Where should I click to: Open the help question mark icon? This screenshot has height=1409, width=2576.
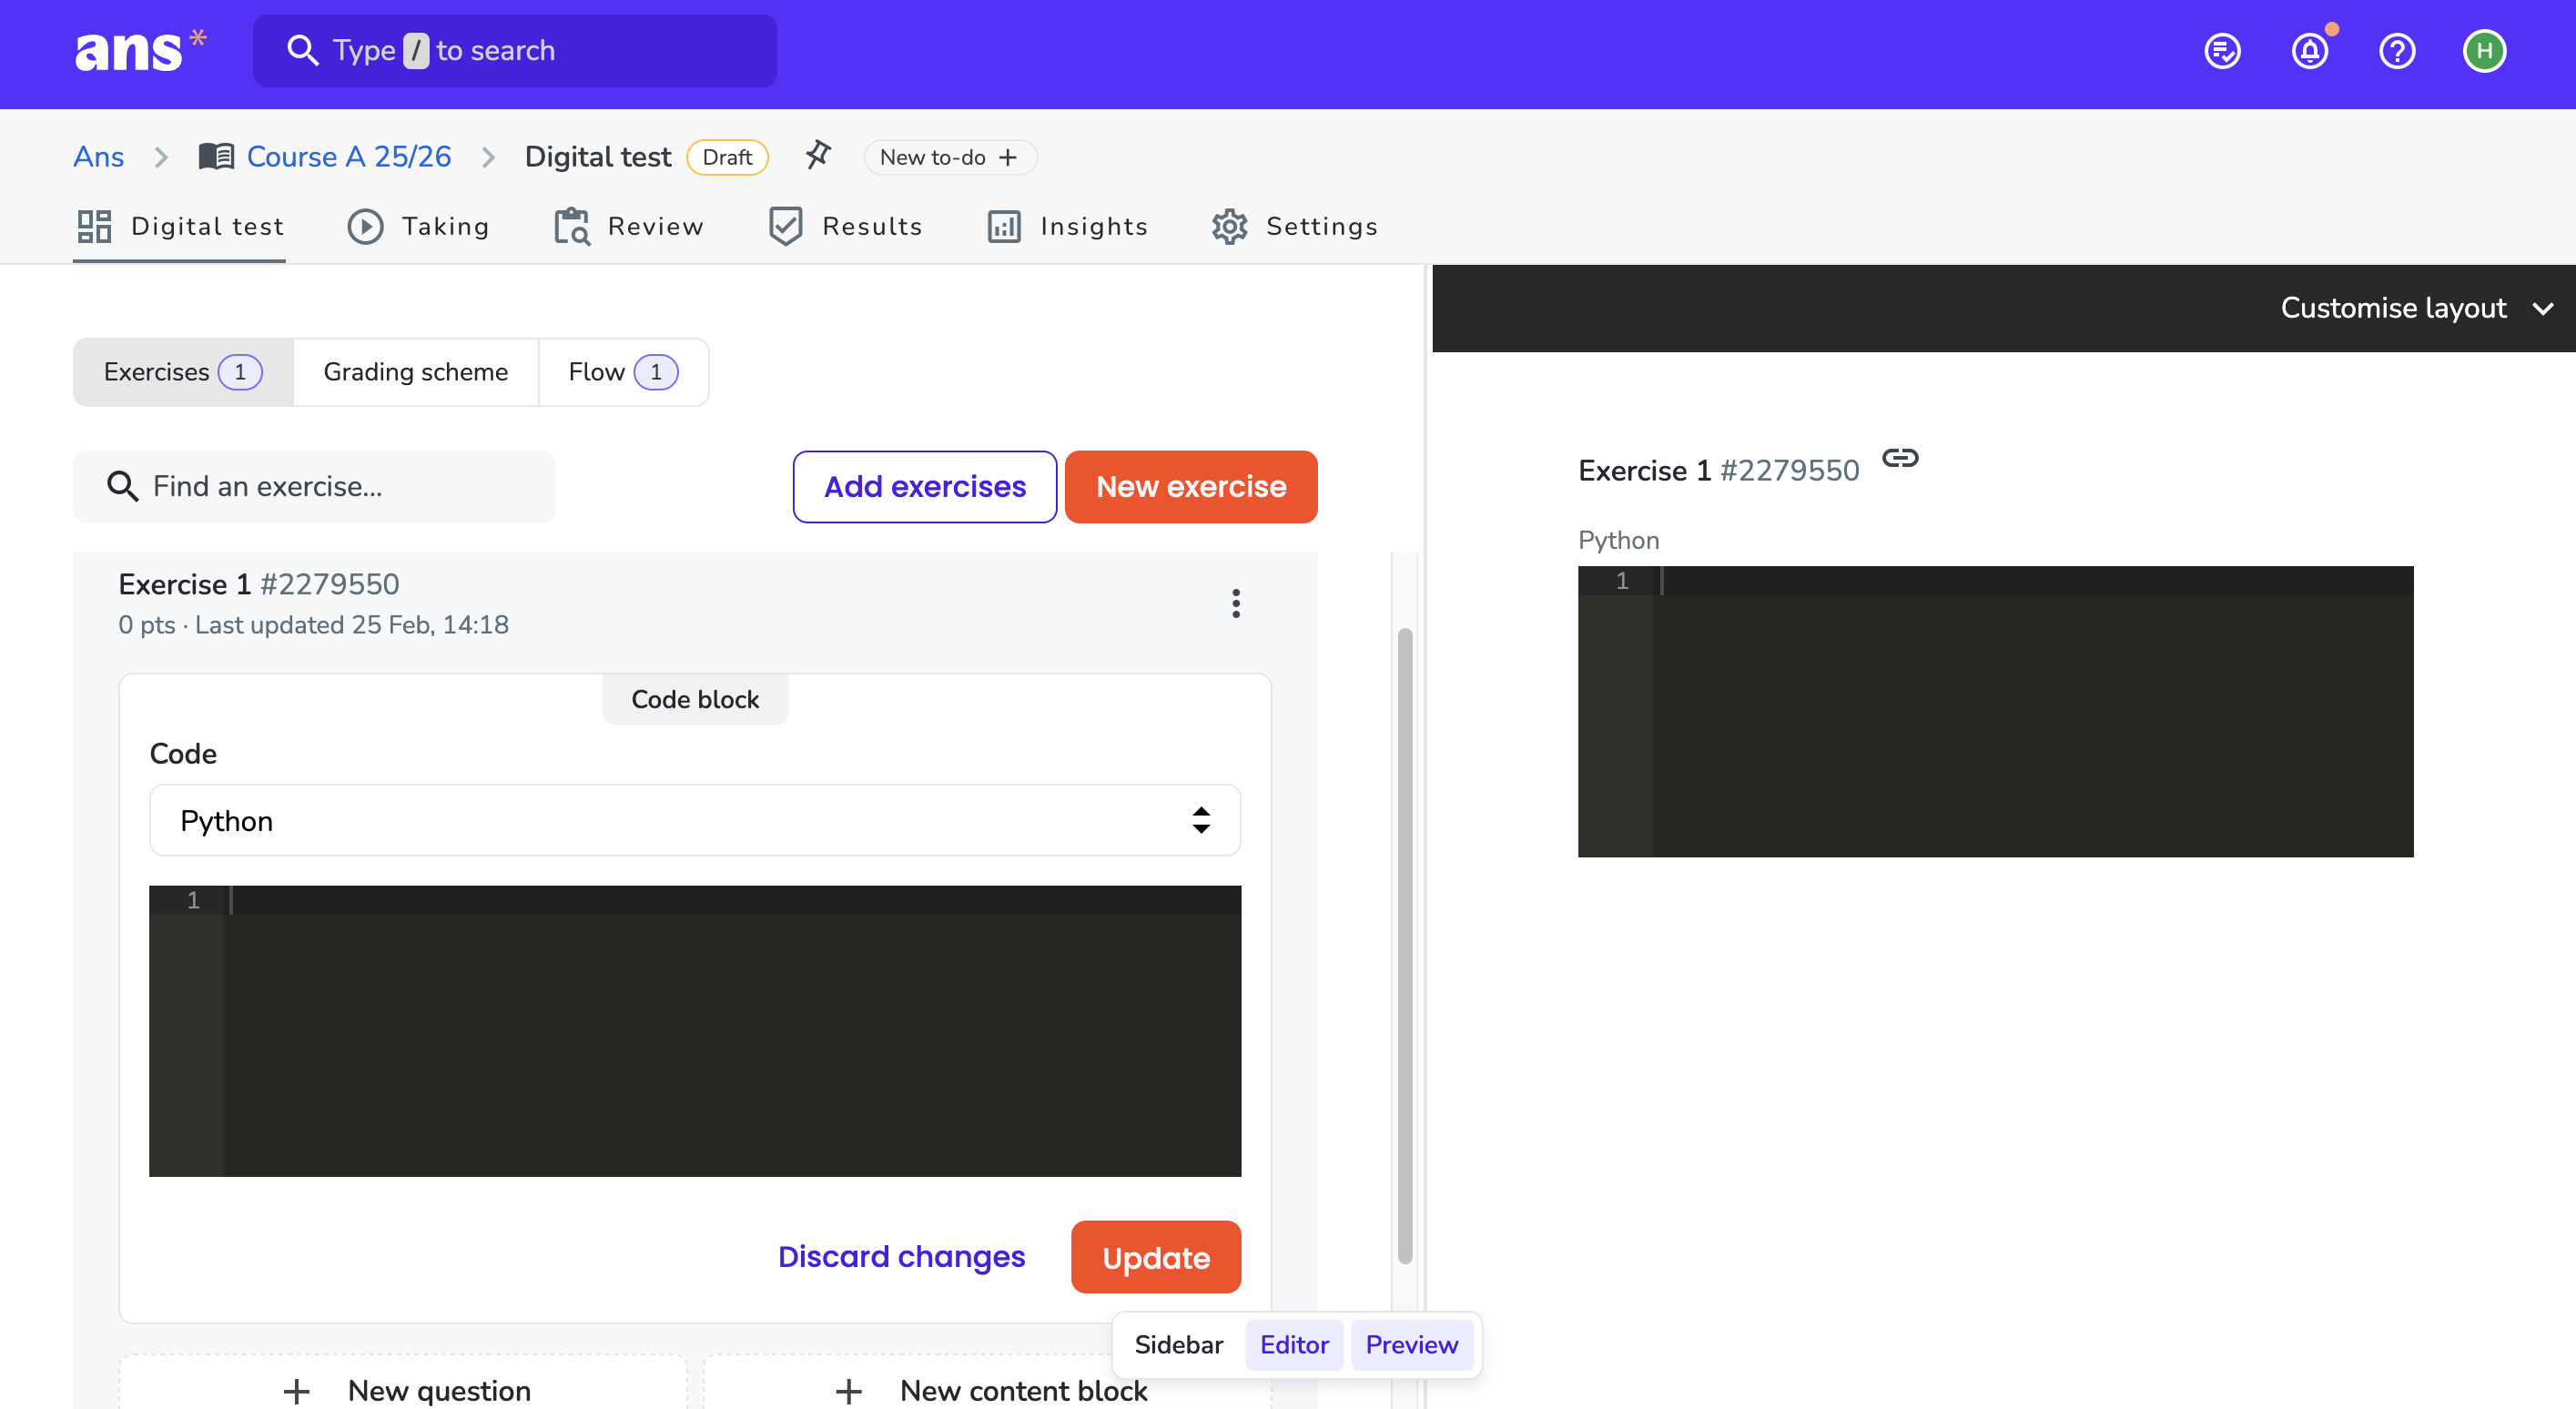pos(2397,51)
